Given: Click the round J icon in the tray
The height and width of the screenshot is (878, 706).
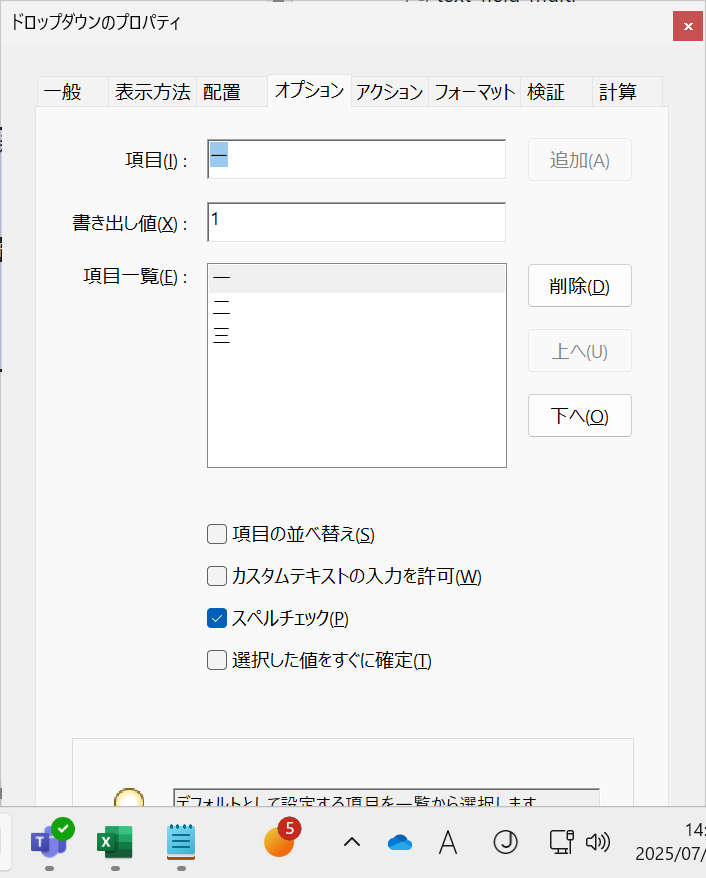Looking at the screenshot, I should pyautogui.click(x=506, y=842).
